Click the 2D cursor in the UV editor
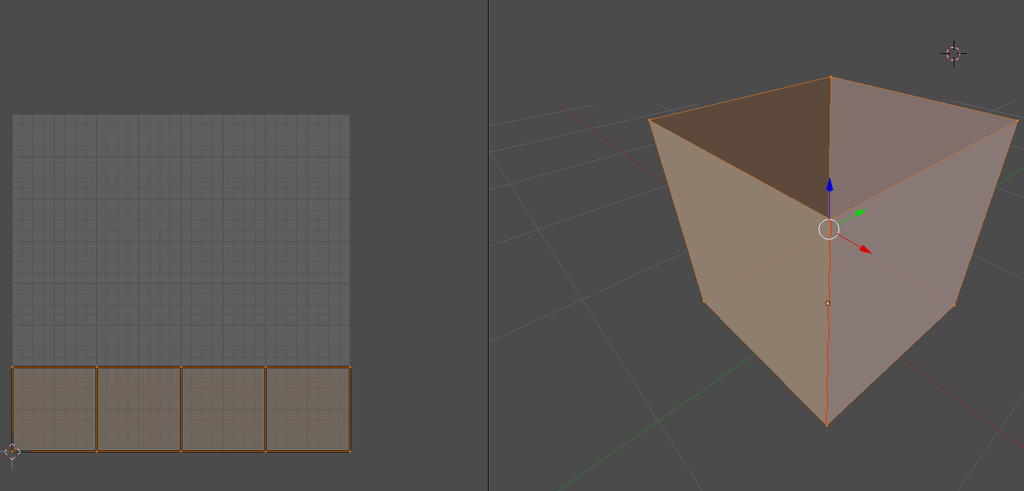This screenshot has width=1024, height=491. coord(12,451)
